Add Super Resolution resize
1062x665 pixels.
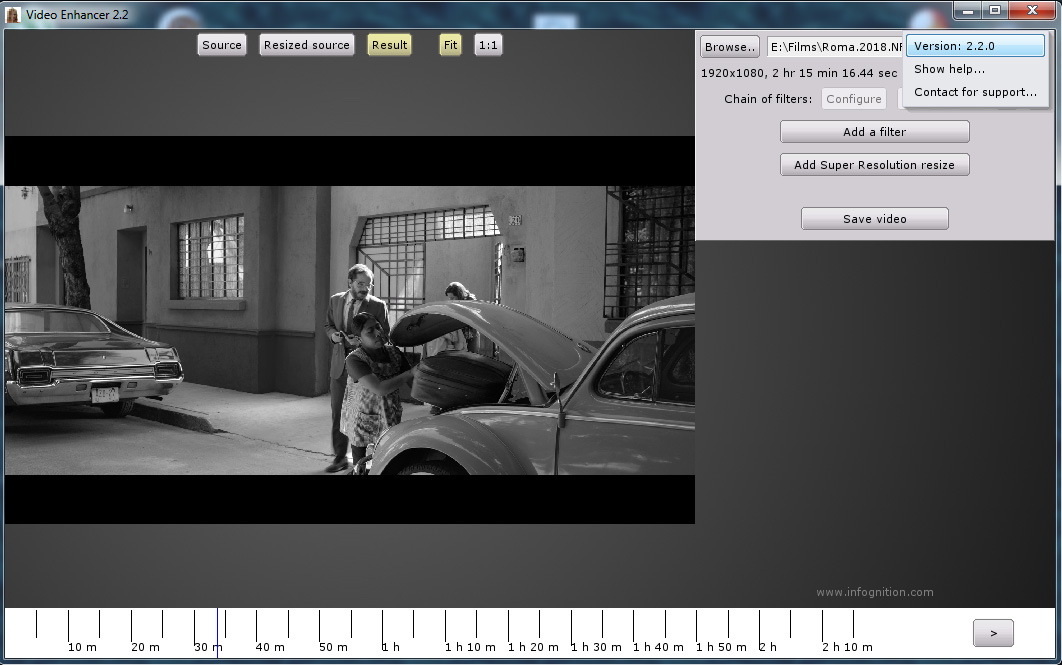[874, 165]
